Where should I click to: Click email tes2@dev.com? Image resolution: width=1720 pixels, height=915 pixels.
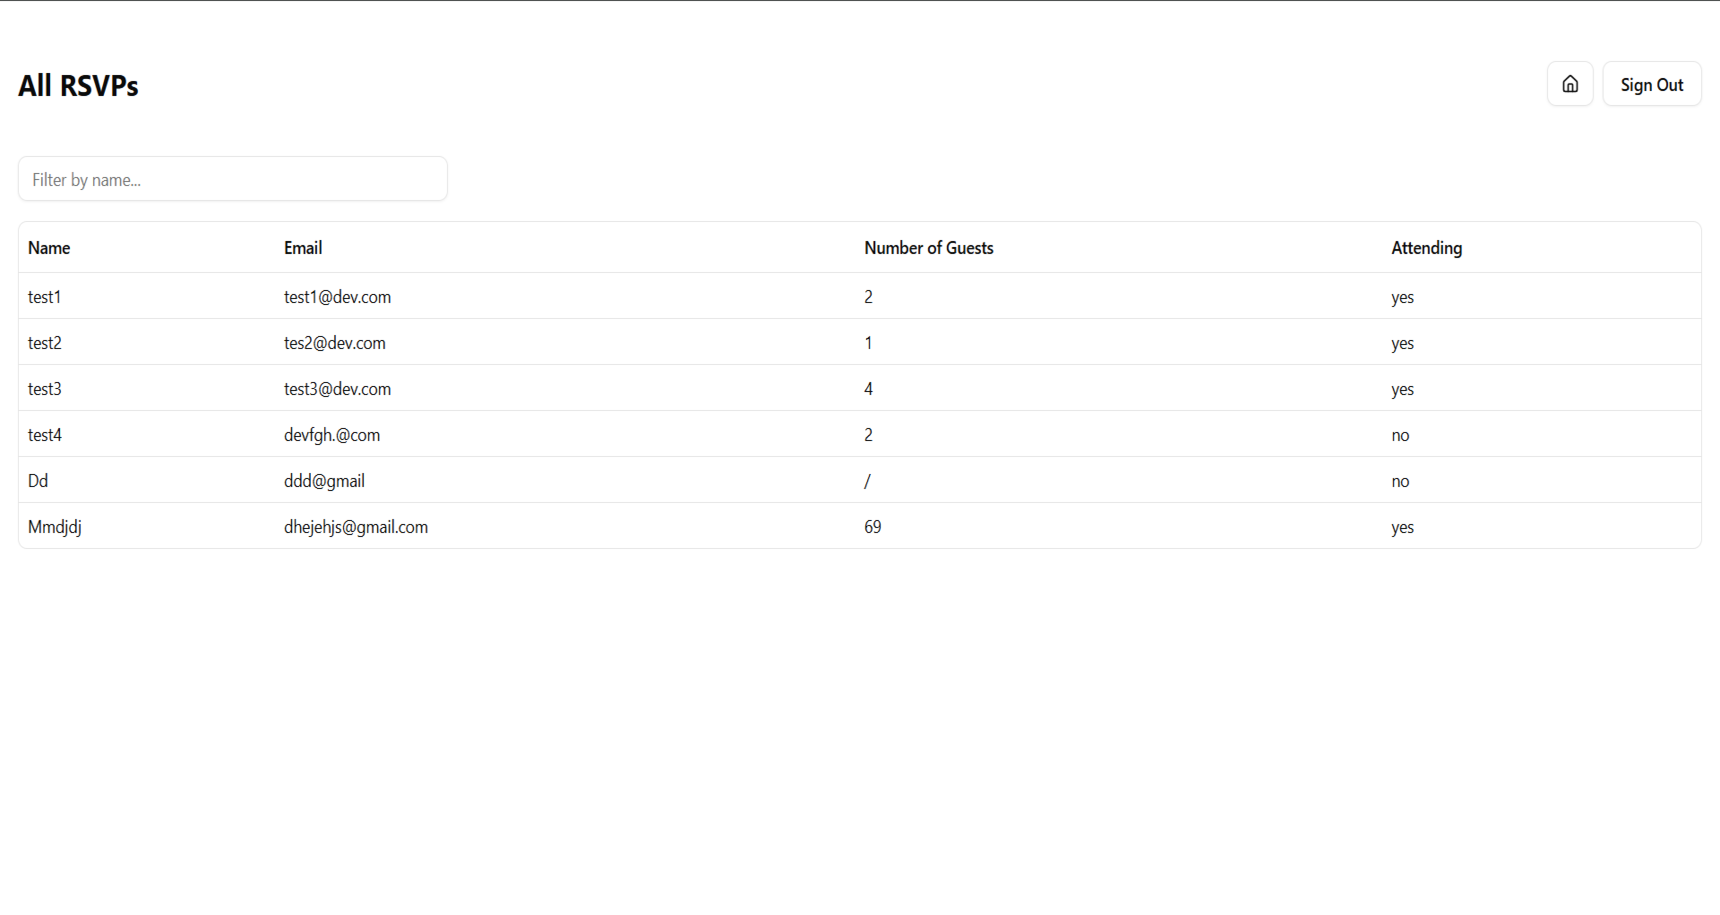pyautogui.click(x=334, y=343)
